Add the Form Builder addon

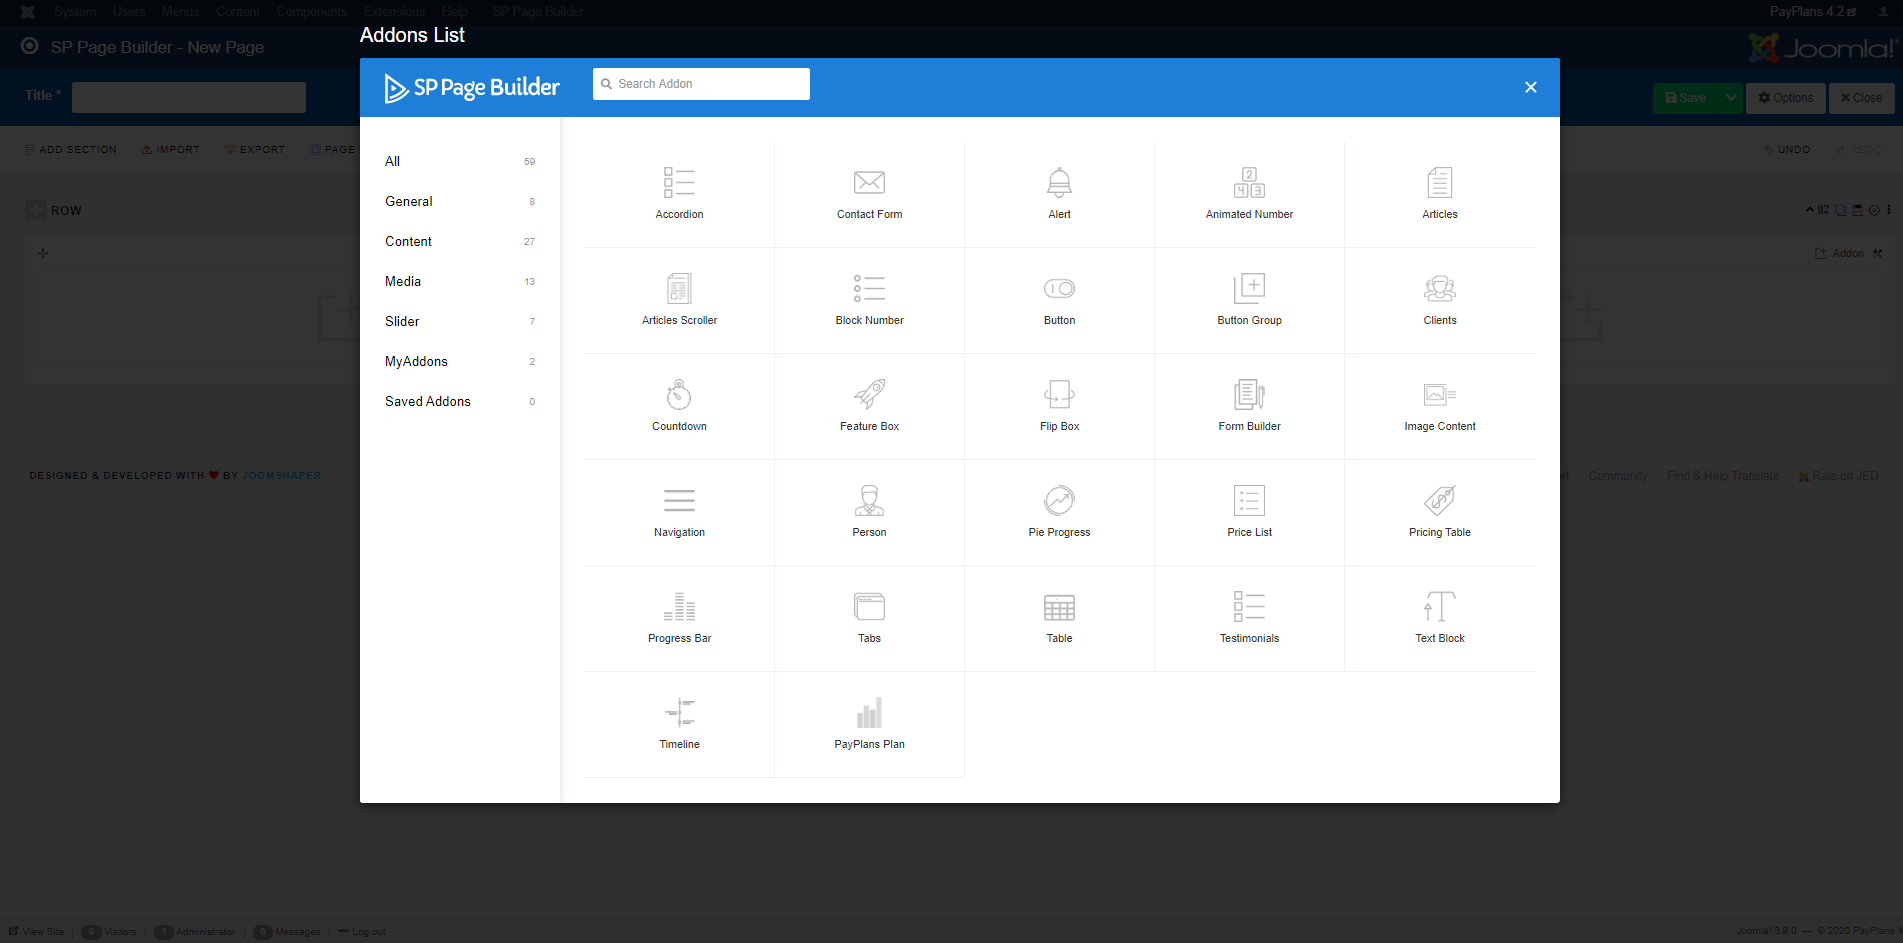[x=1249, y=407]
